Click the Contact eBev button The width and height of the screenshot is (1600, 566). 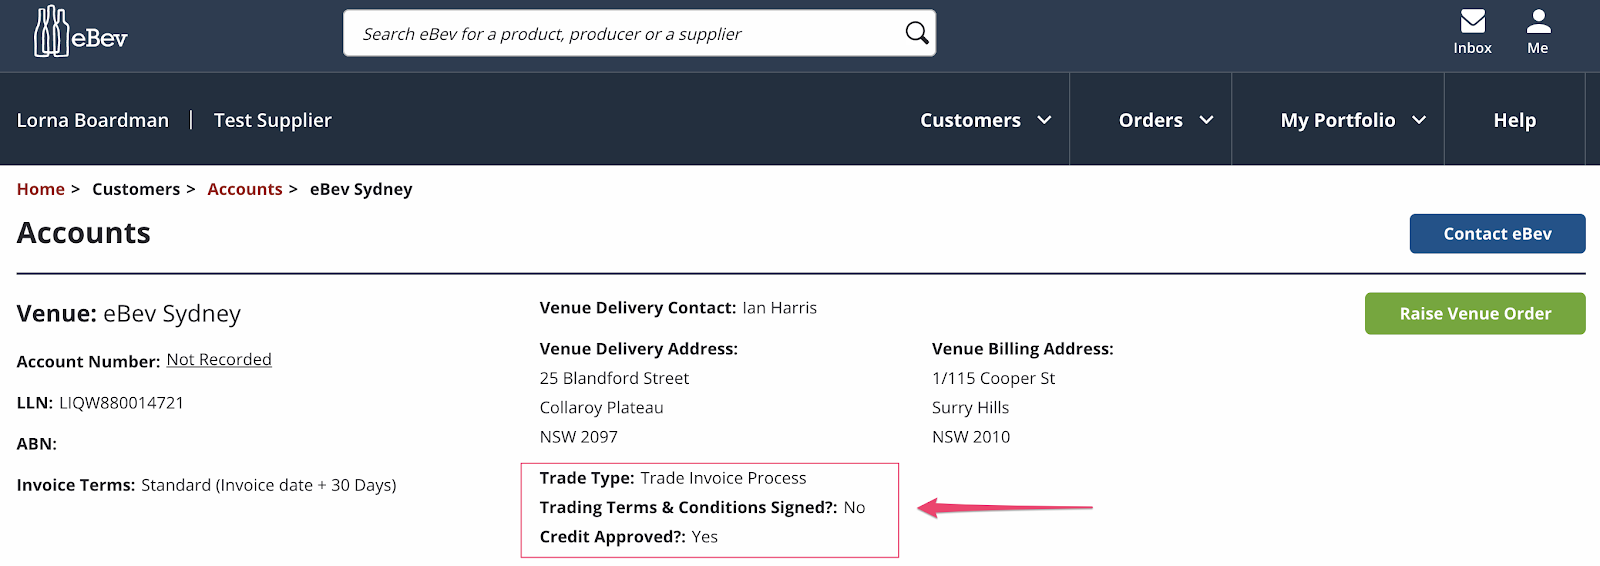[x=1497, y=233]
